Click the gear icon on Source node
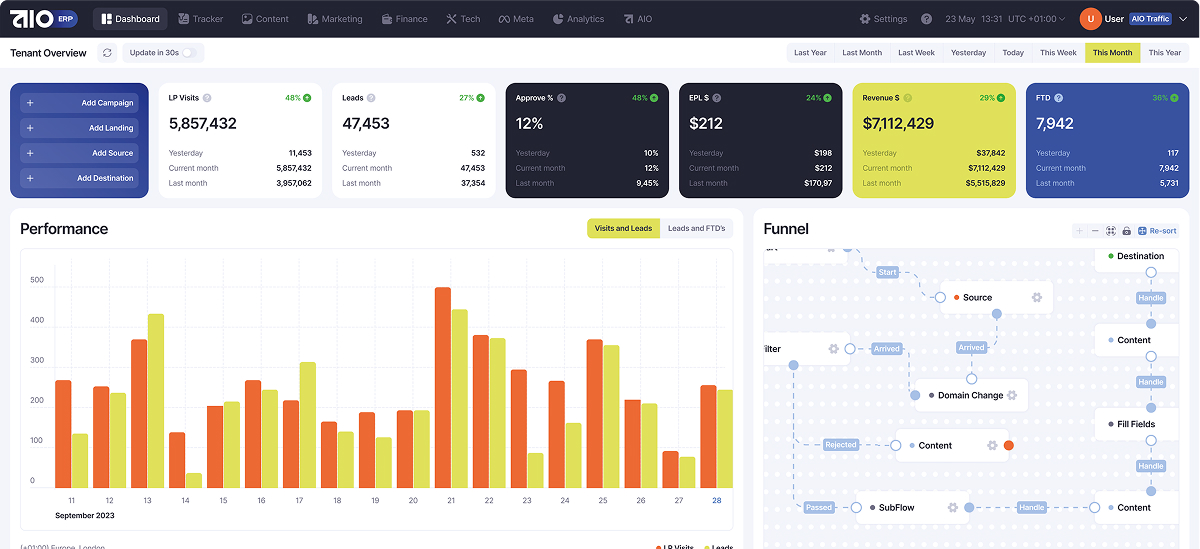The height and width of the screenshot is (549, 1200). 1037,297
